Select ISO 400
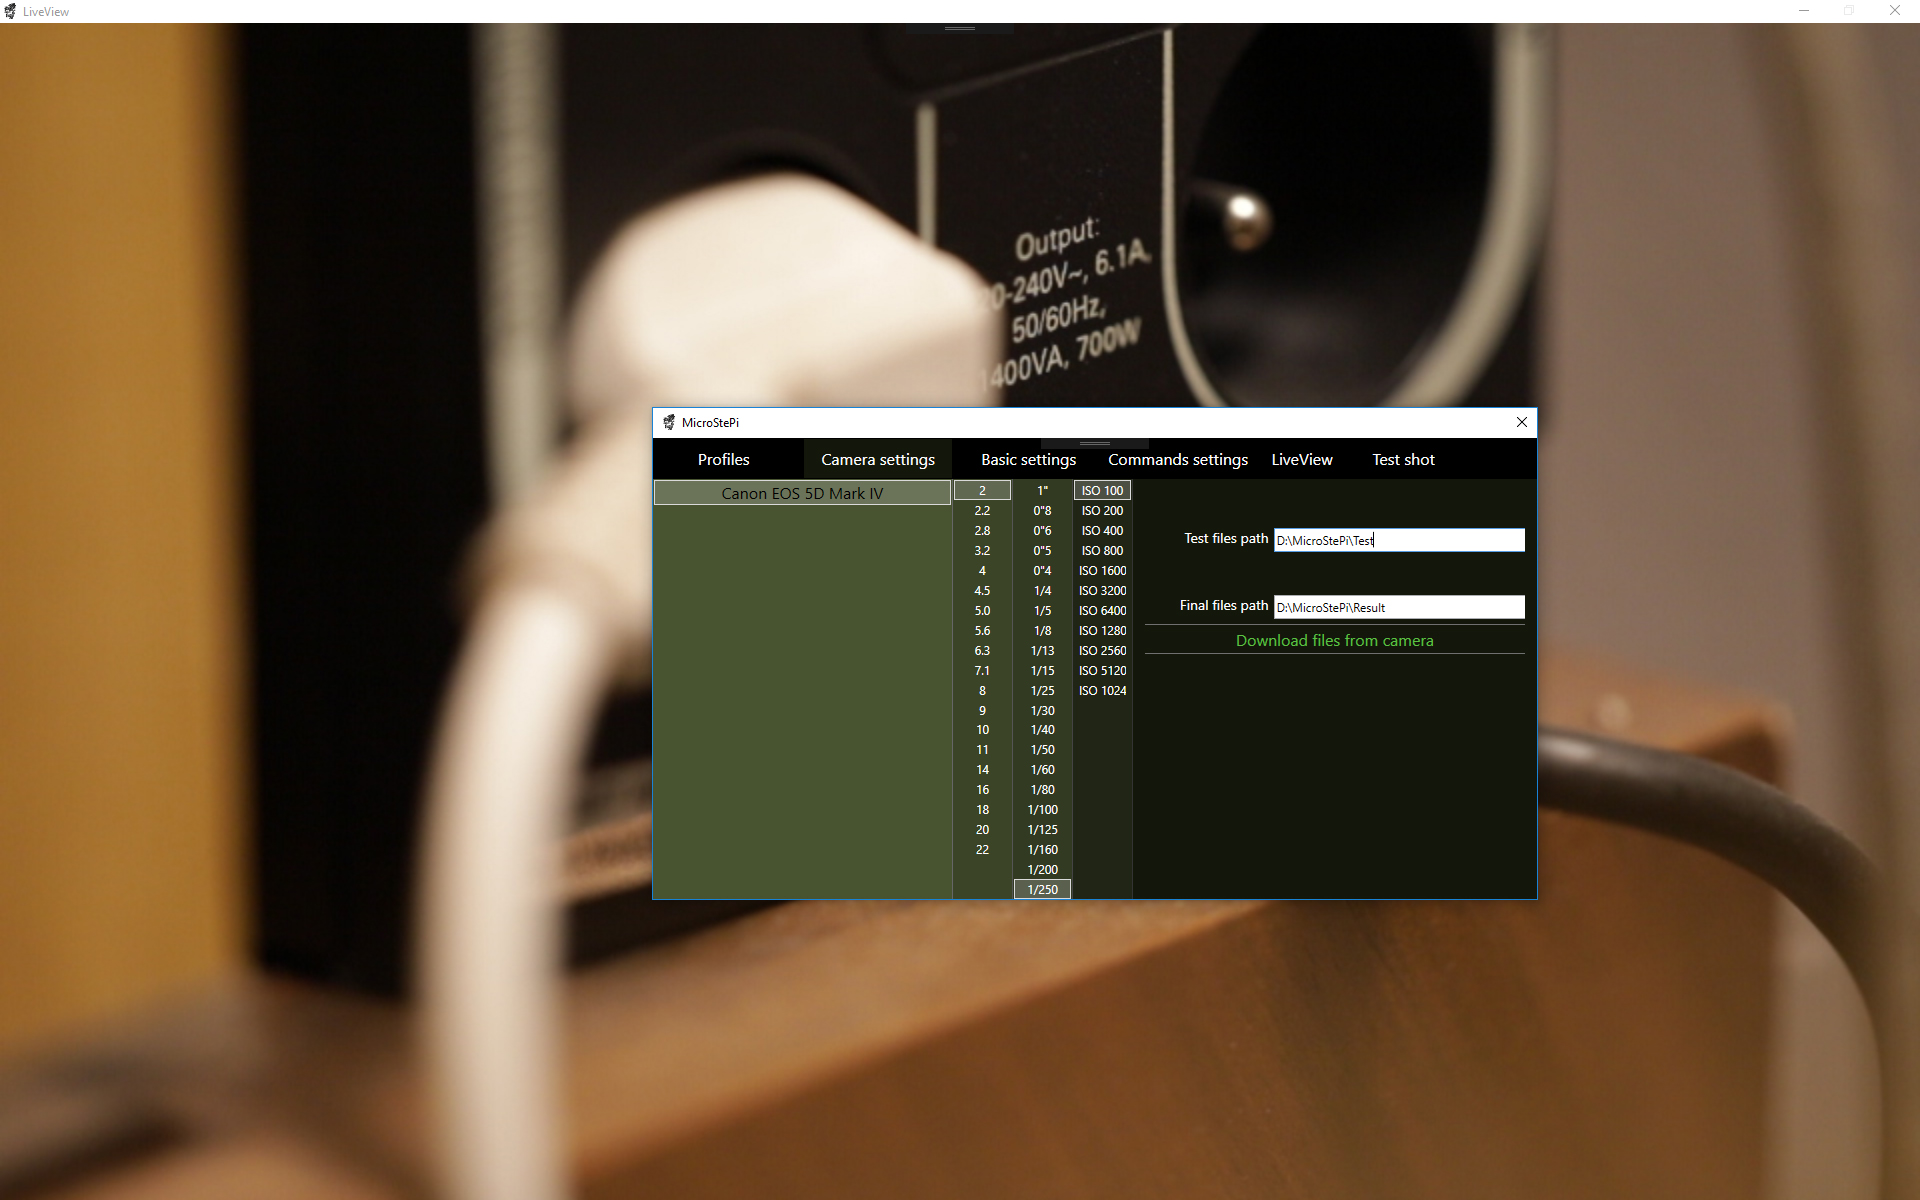 point(1102,531)
